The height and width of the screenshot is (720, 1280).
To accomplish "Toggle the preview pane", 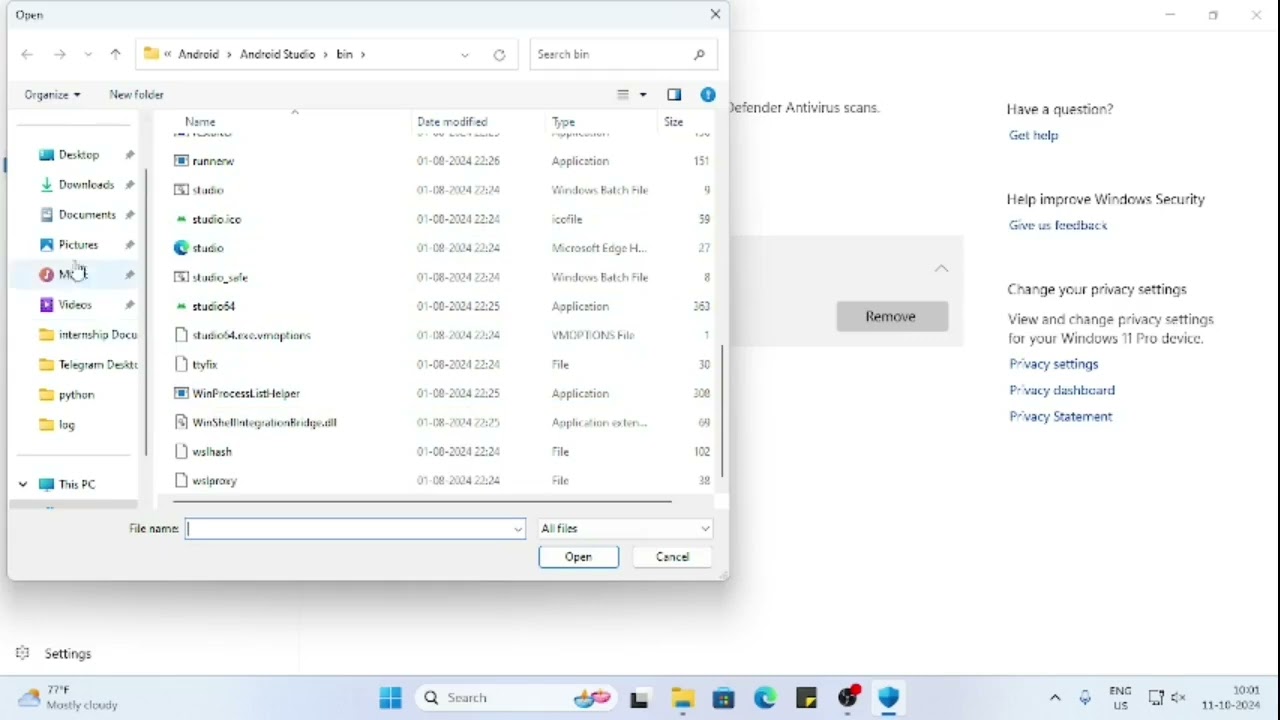I will pos(674,94).
